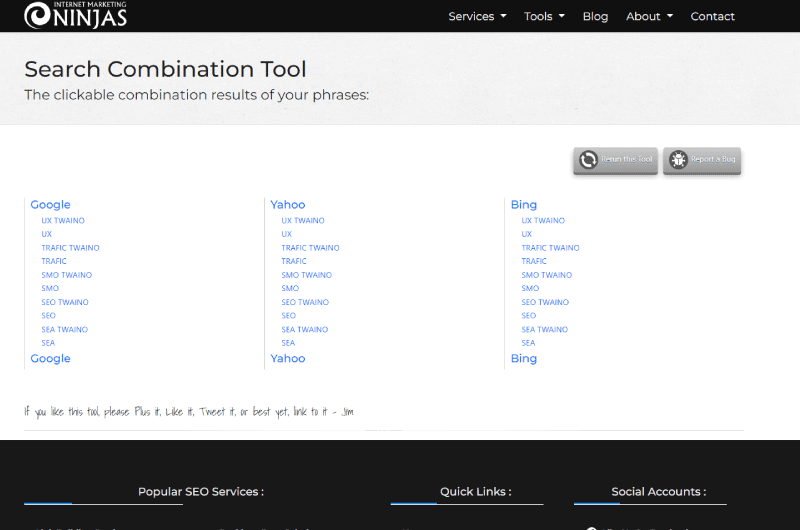
Task: Launch Bing search for TRAFIC
Action: [534, 261]
